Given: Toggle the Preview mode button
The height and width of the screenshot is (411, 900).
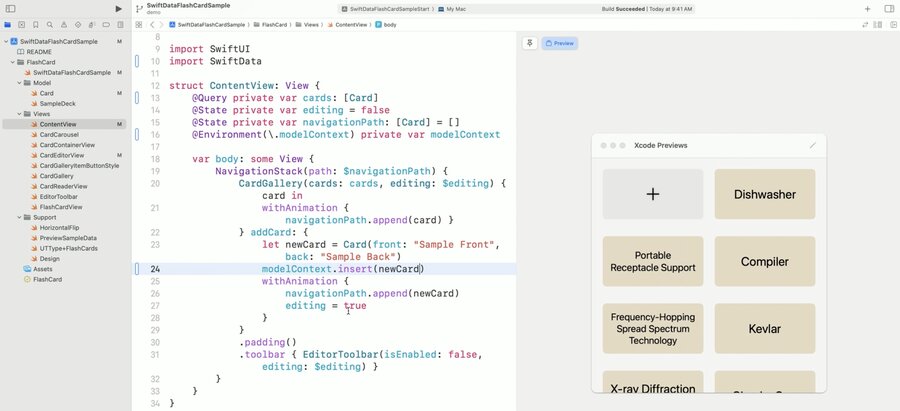Looking at the screenshot, I should point(560,43).
